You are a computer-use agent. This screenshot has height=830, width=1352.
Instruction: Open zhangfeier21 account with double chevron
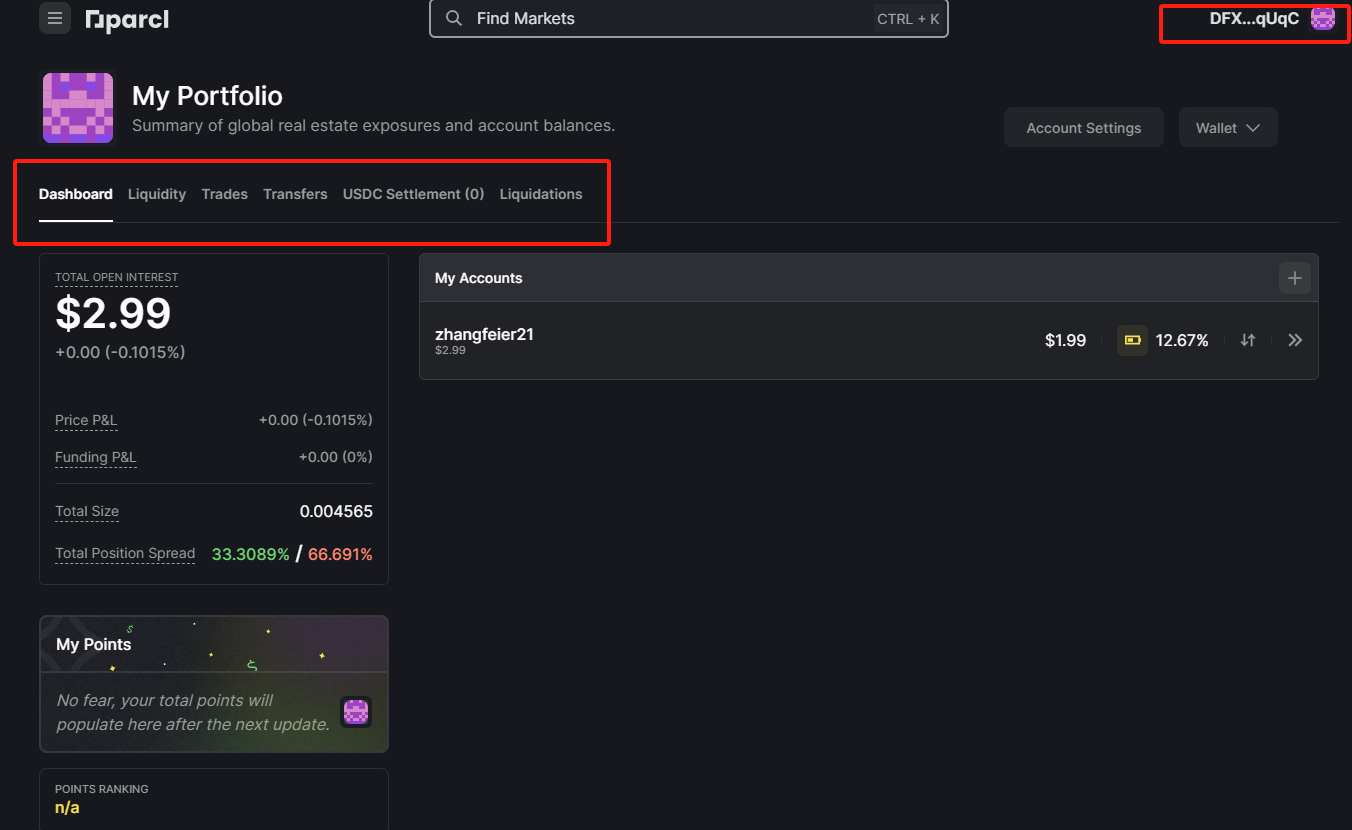tap(1295, 340)
